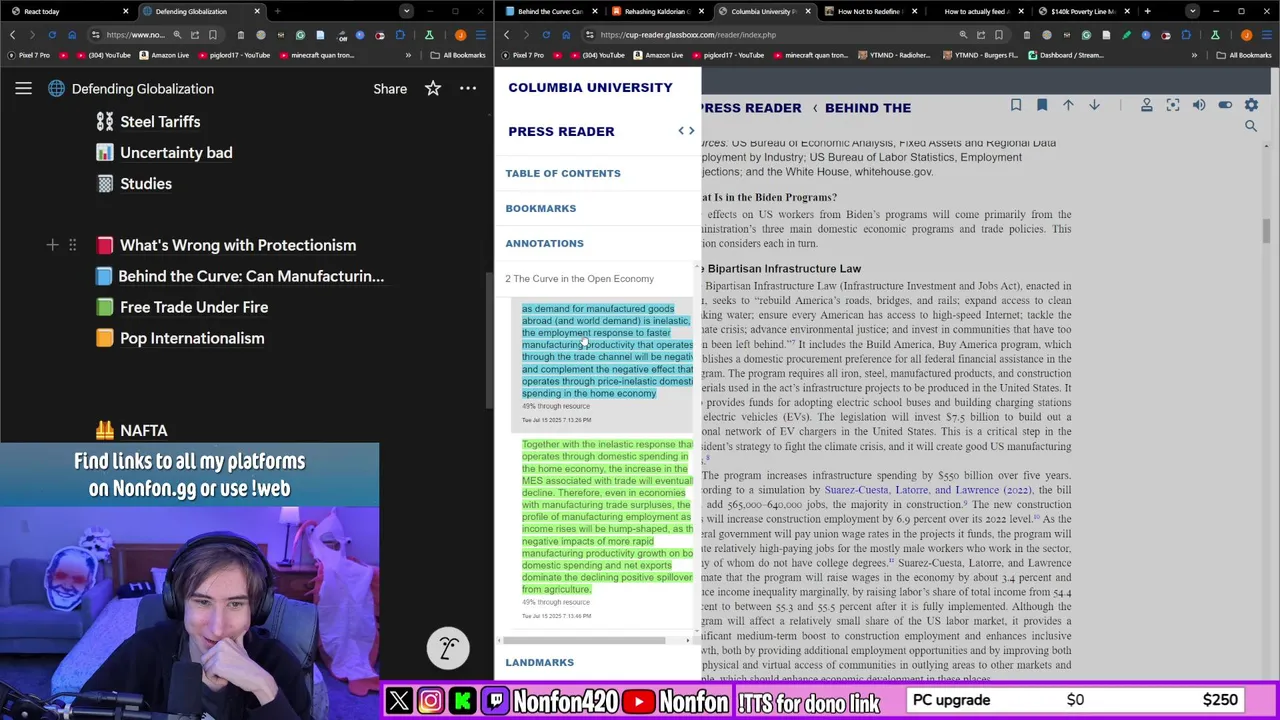Open the three-dot more options menu
1280x720 pixels.
tap(468, 89)
